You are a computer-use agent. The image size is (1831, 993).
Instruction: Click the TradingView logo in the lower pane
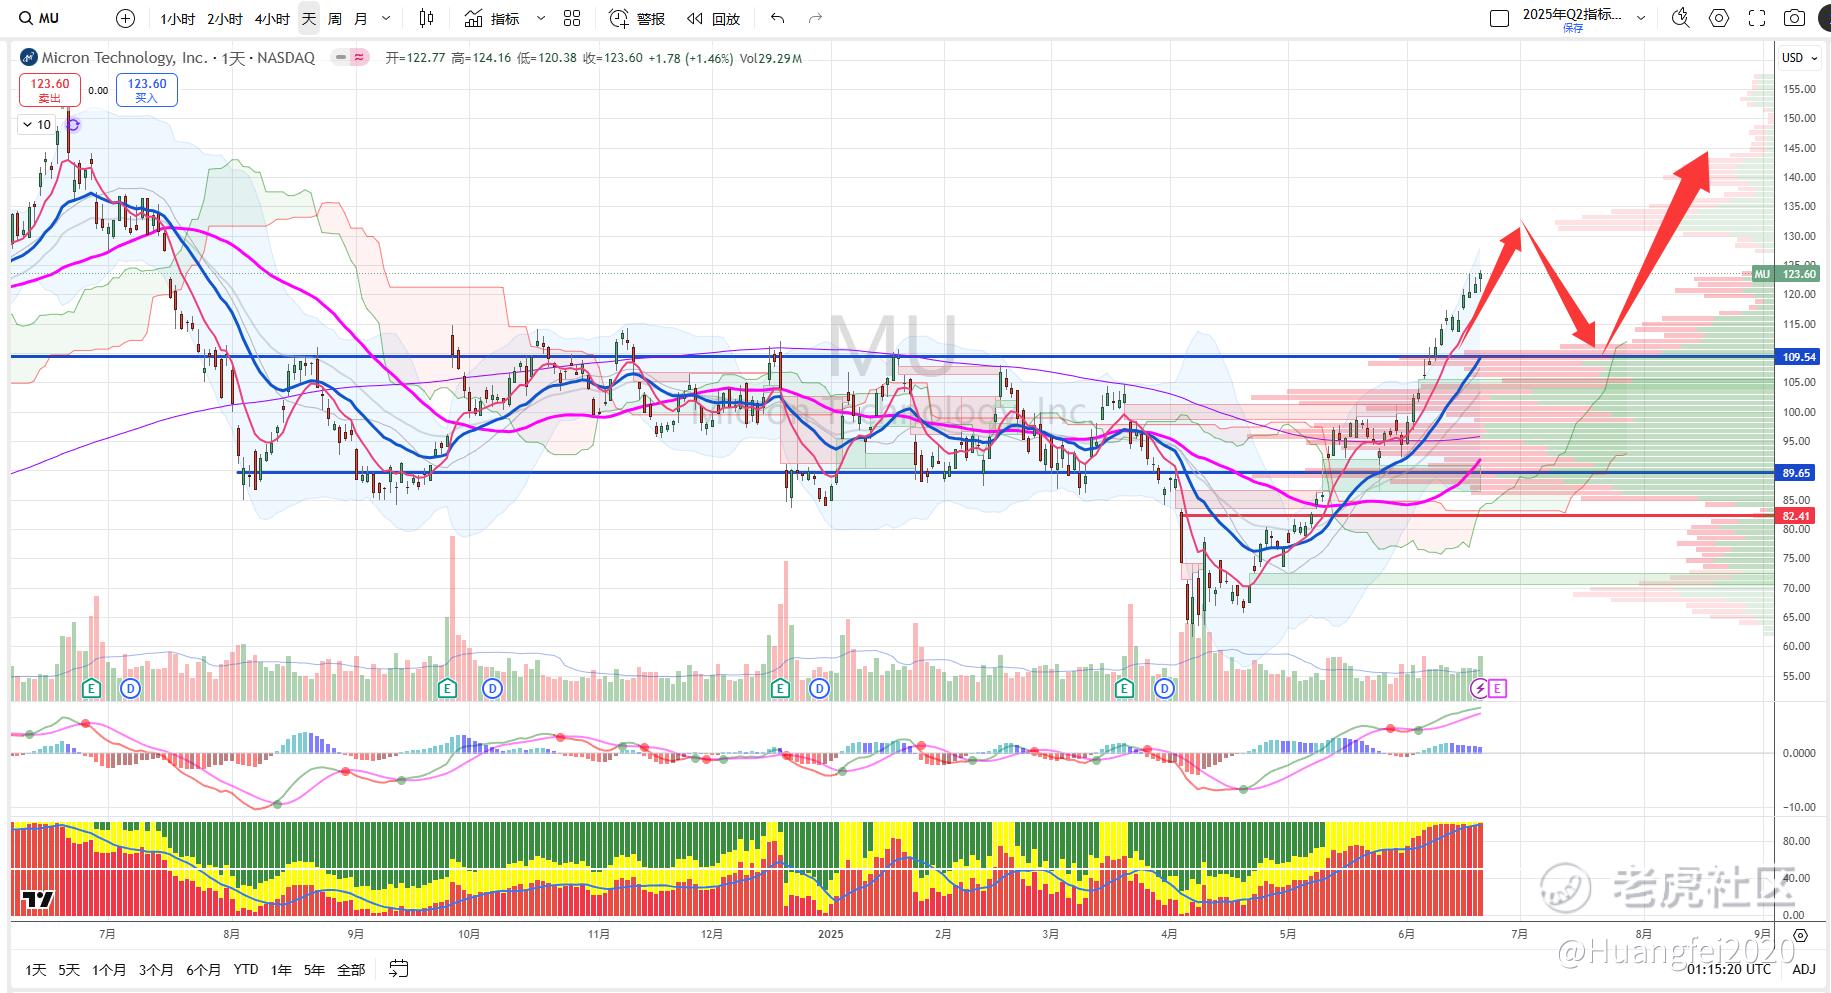(37, 899)
